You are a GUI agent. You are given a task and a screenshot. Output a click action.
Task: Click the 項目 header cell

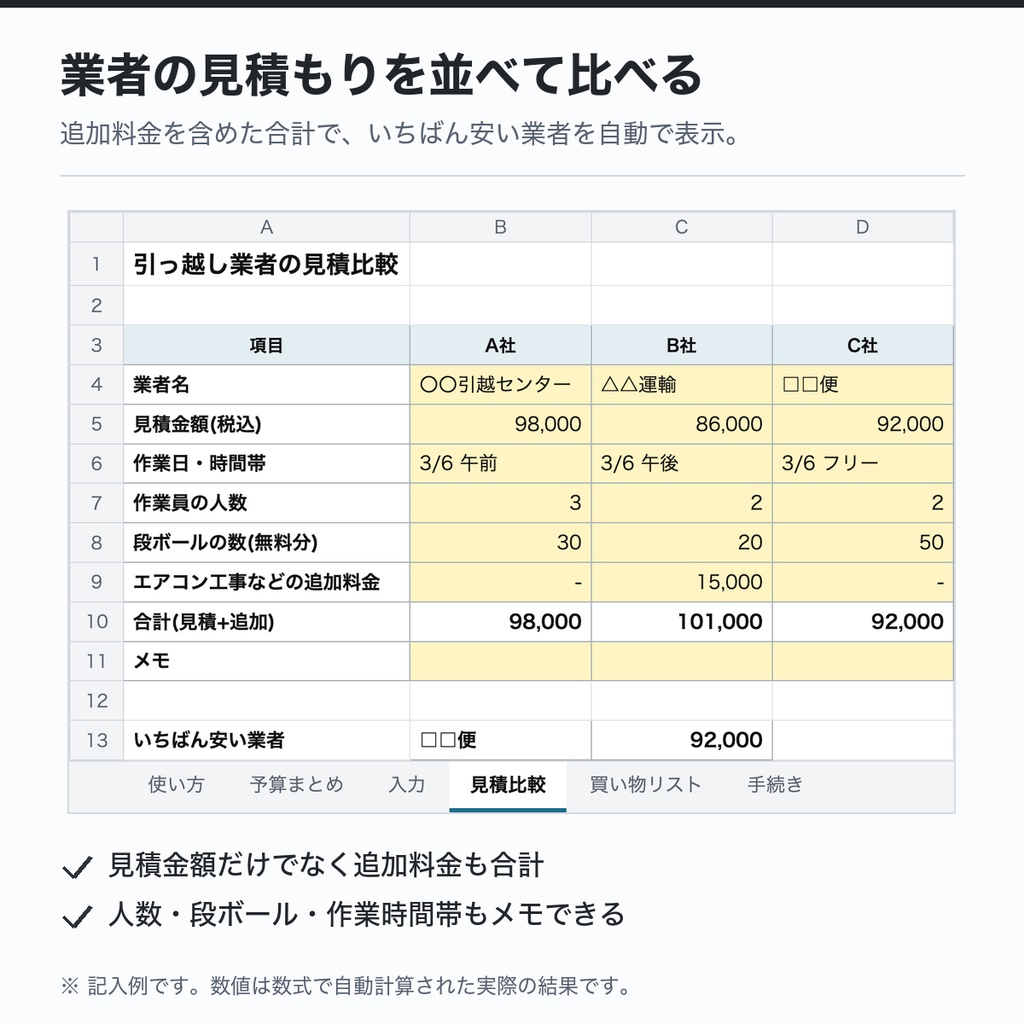pos(266,345)
